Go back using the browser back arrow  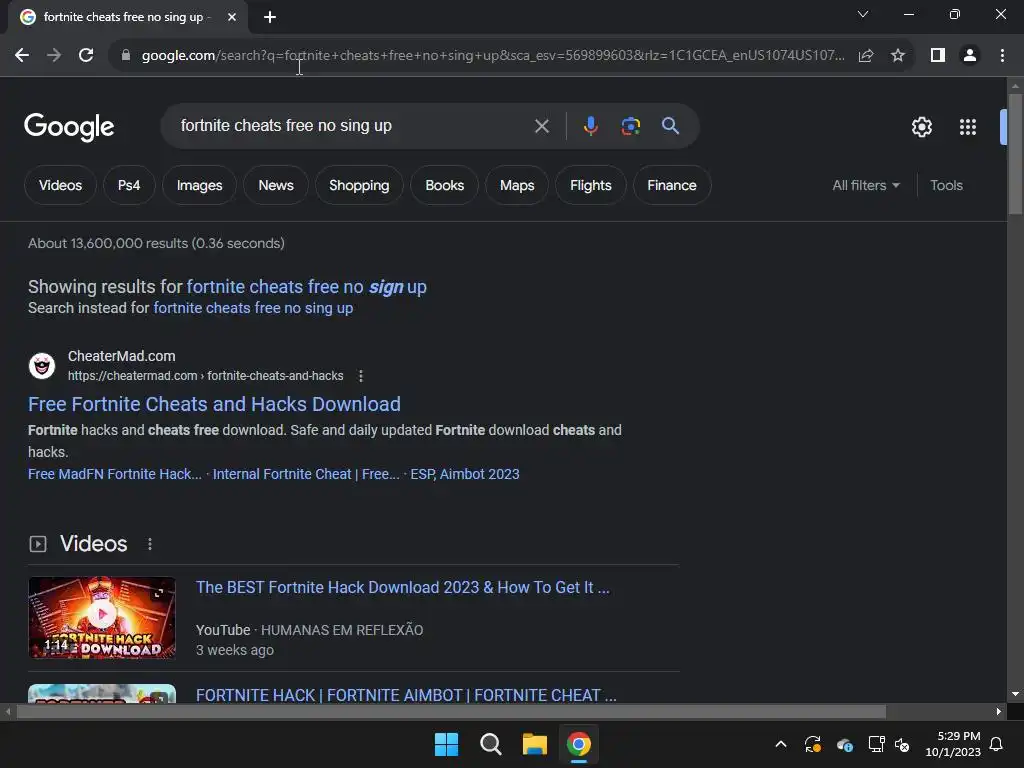click(x=22, y=56)
